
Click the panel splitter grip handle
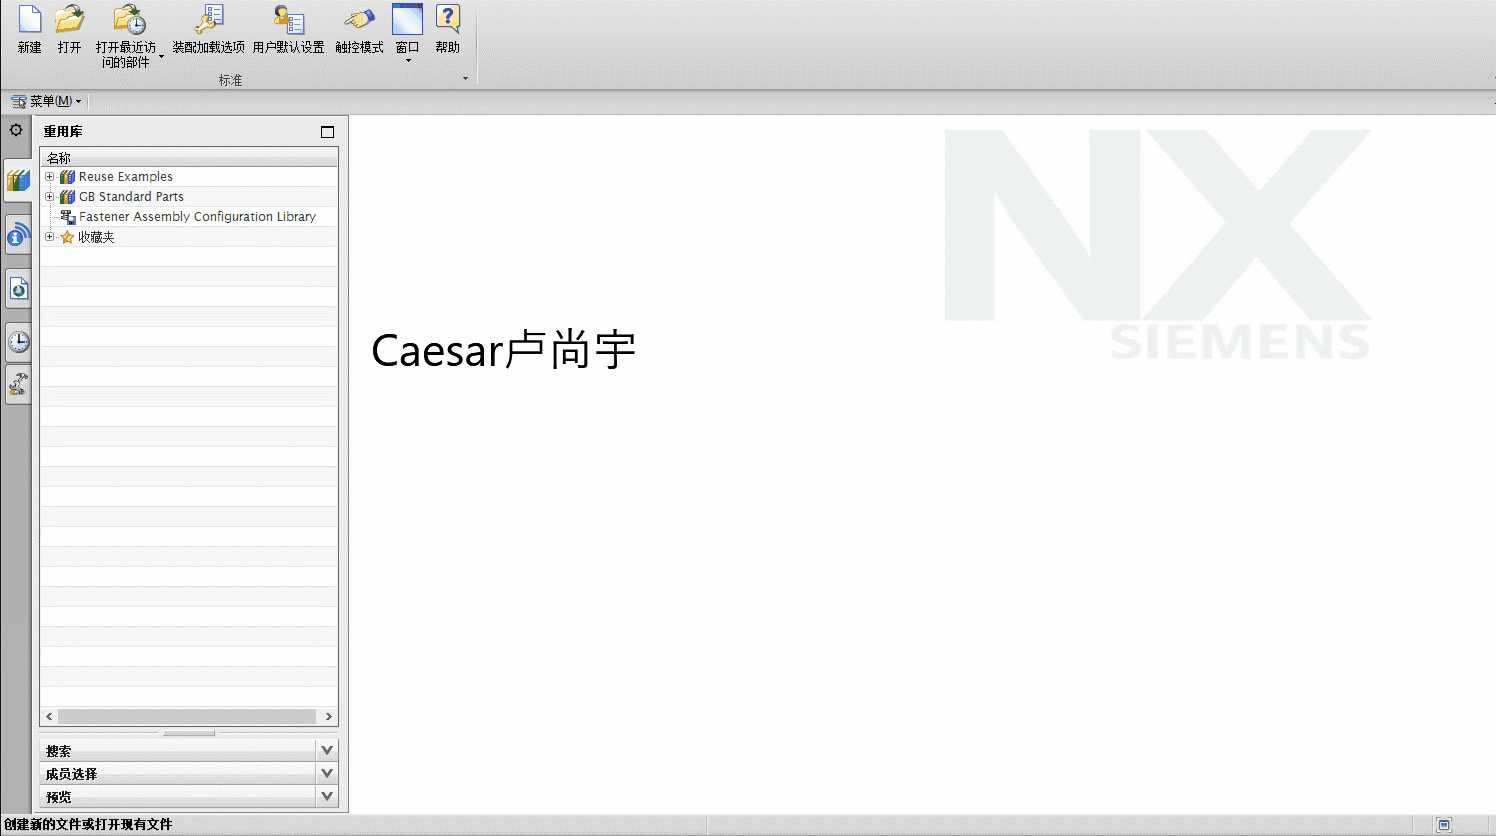[189, 733]
